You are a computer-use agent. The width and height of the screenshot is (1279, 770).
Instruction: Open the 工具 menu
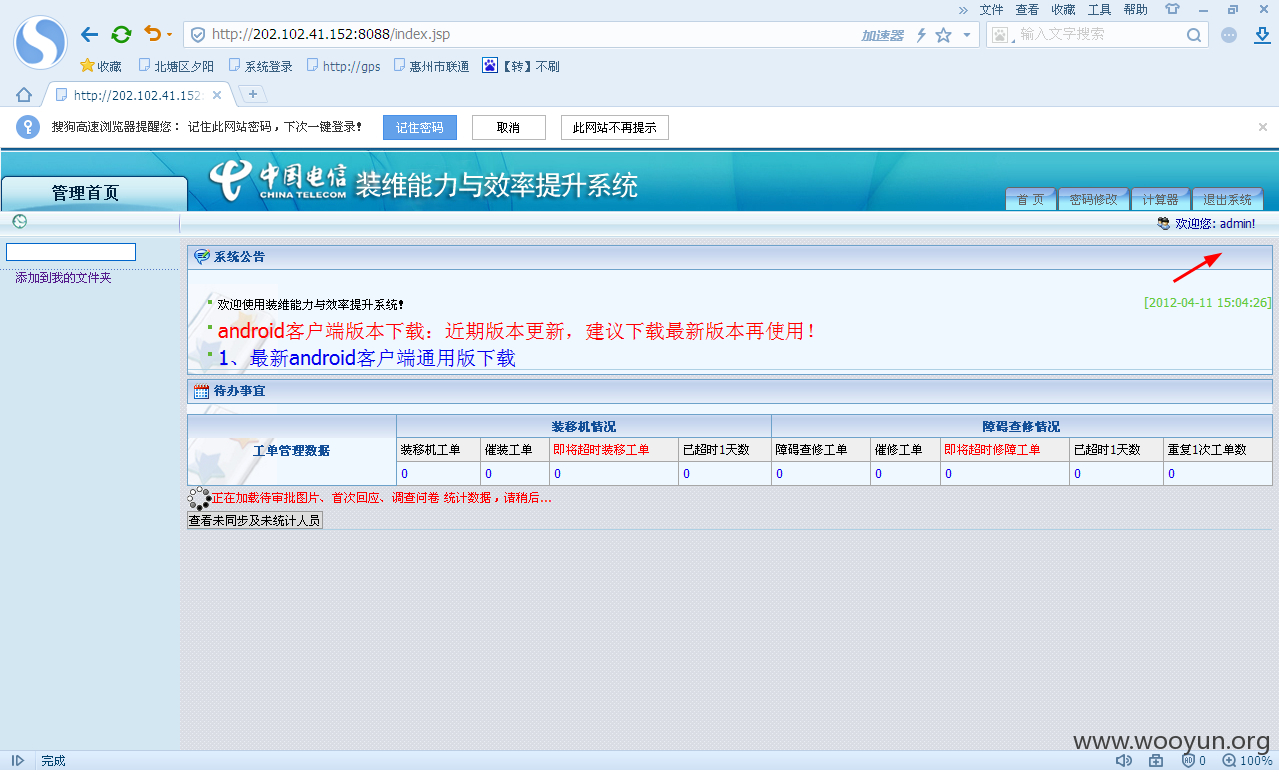(1099, 10)
